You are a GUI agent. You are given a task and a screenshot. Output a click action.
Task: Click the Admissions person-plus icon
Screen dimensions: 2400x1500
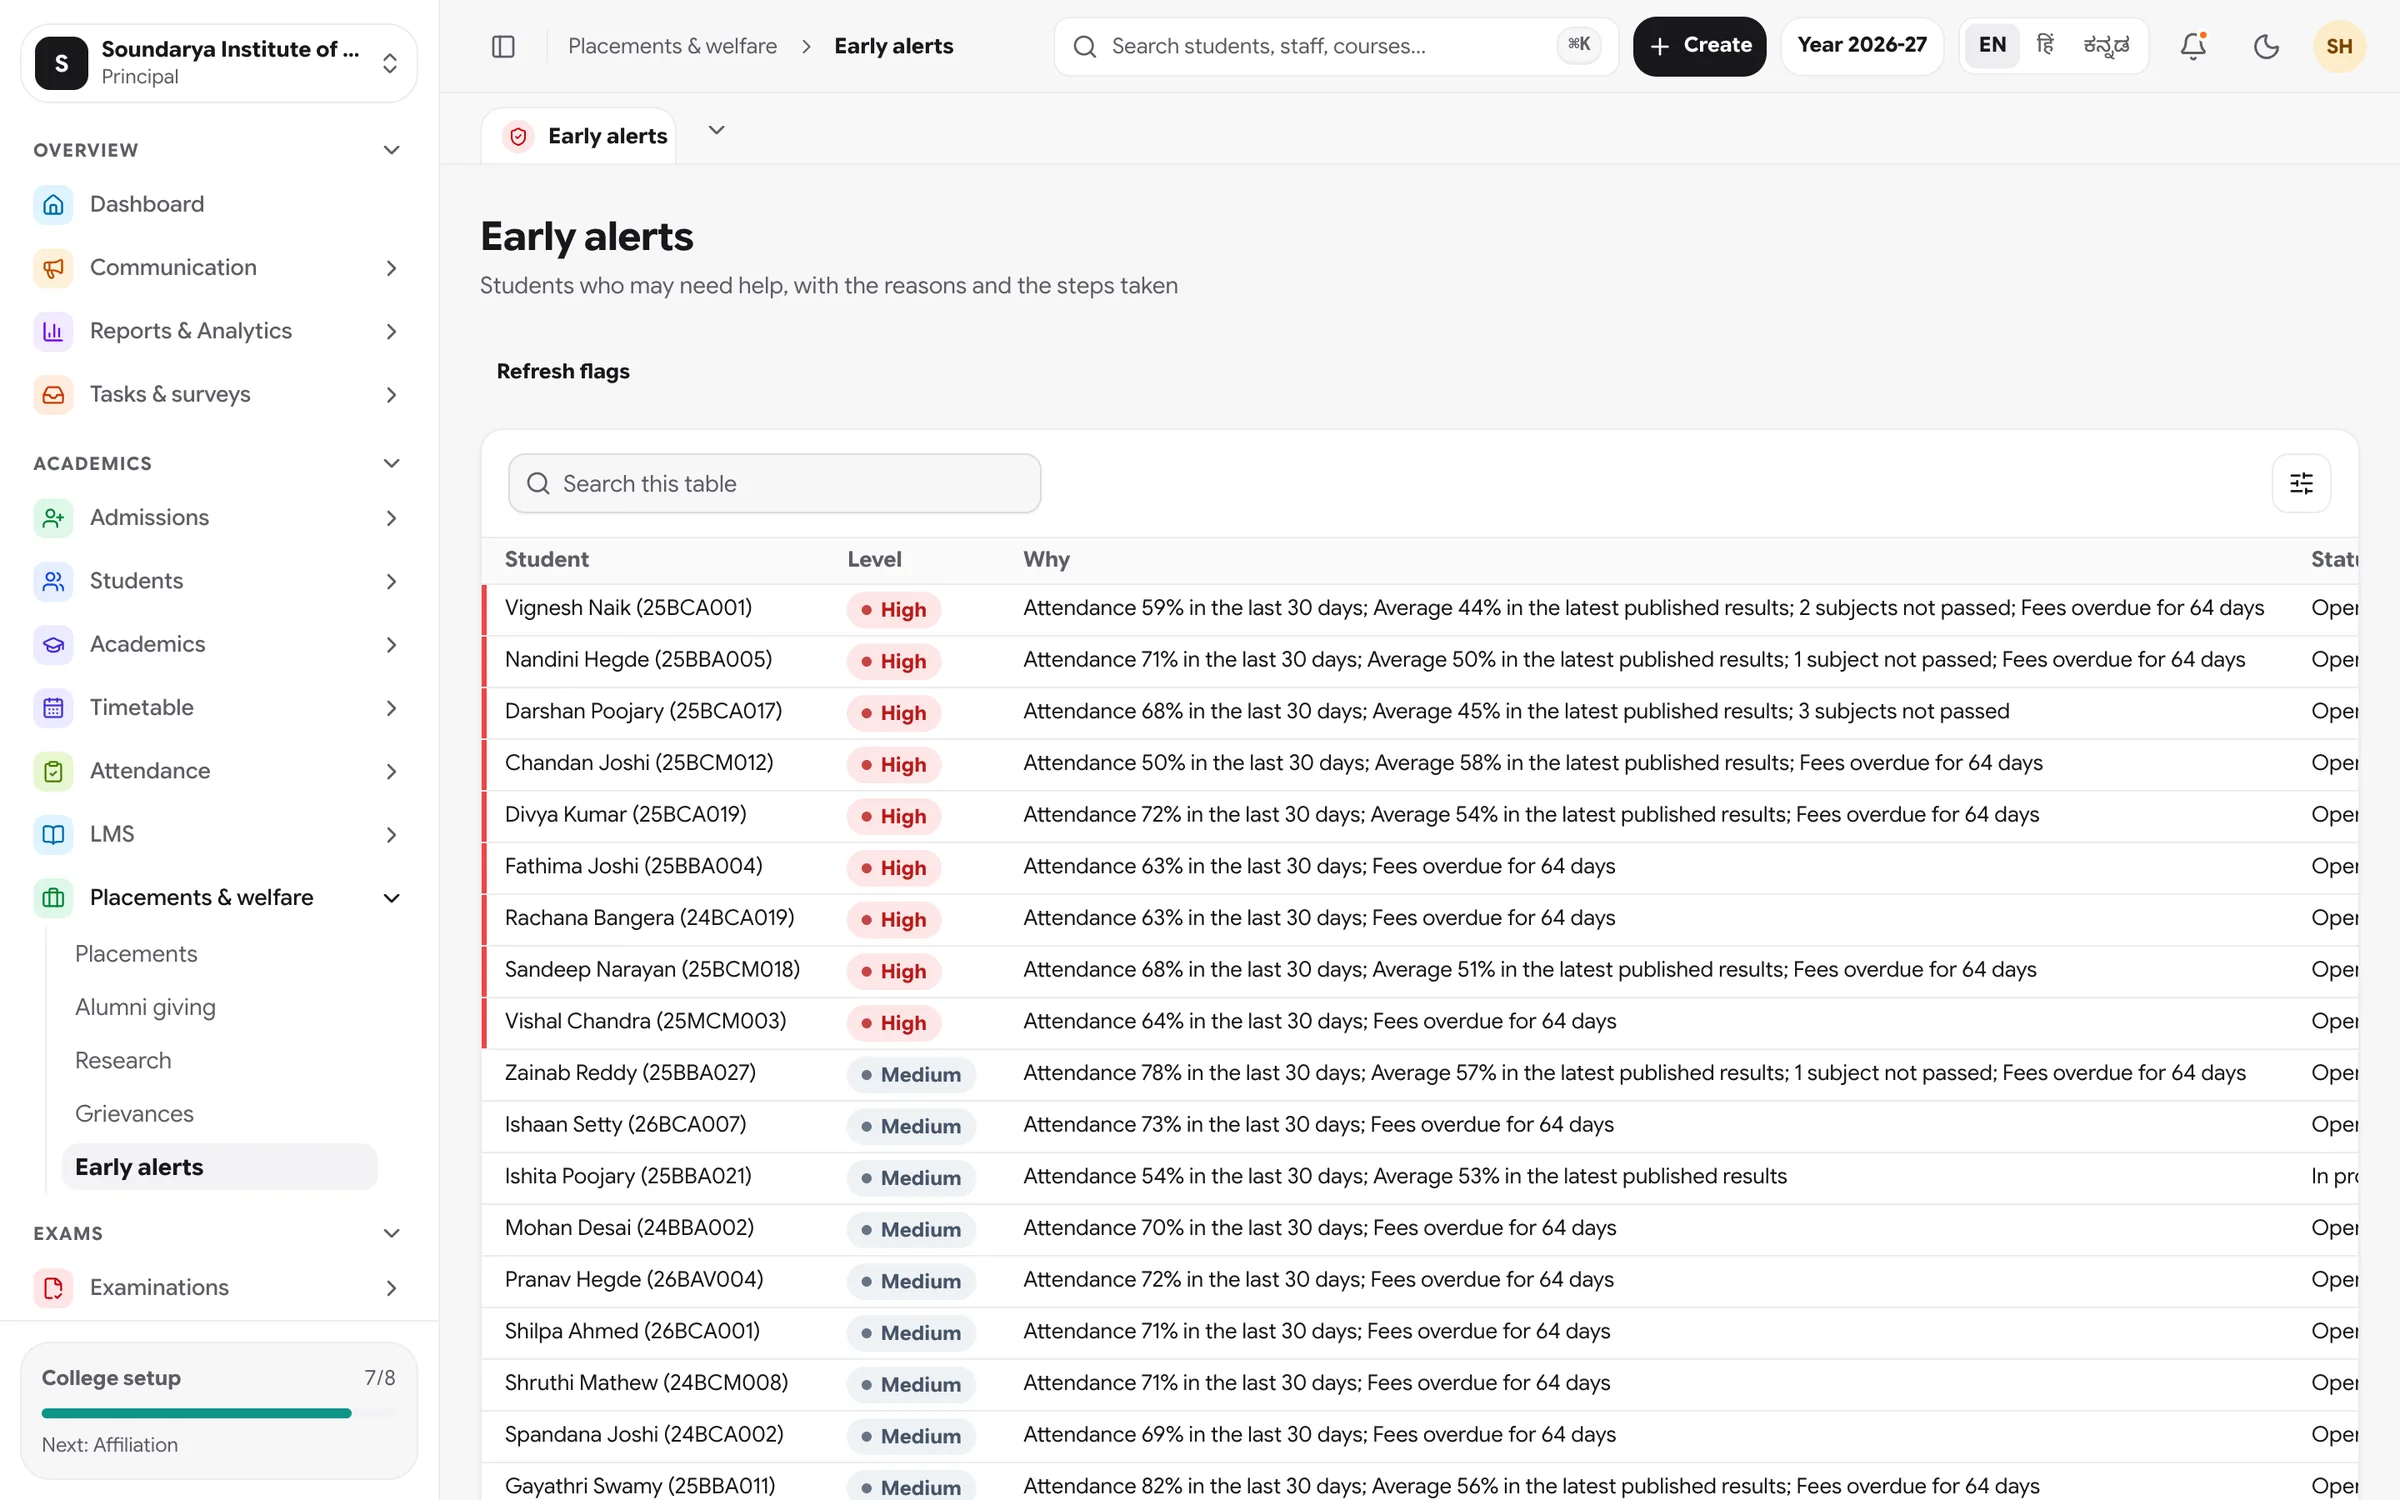53,517
